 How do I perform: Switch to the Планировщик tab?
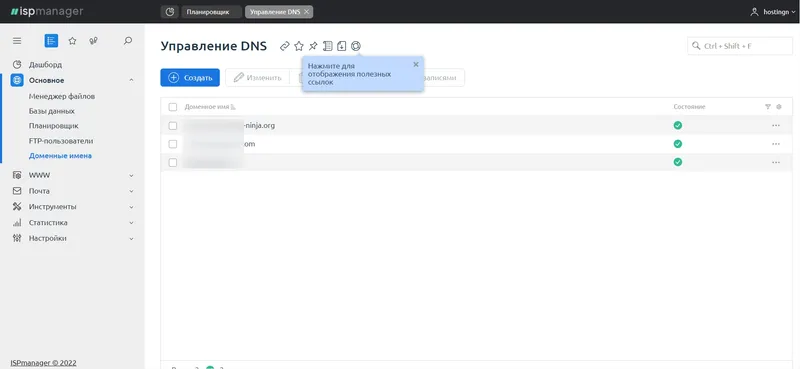point(211,12)
